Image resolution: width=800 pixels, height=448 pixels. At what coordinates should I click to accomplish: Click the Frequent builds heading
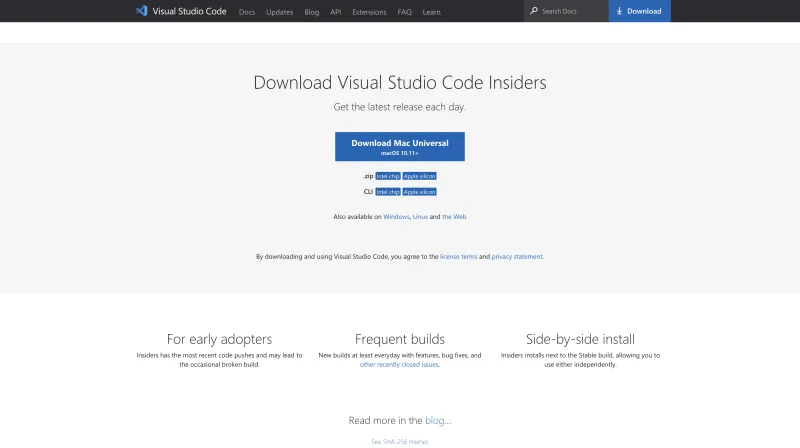pos(399,339)
